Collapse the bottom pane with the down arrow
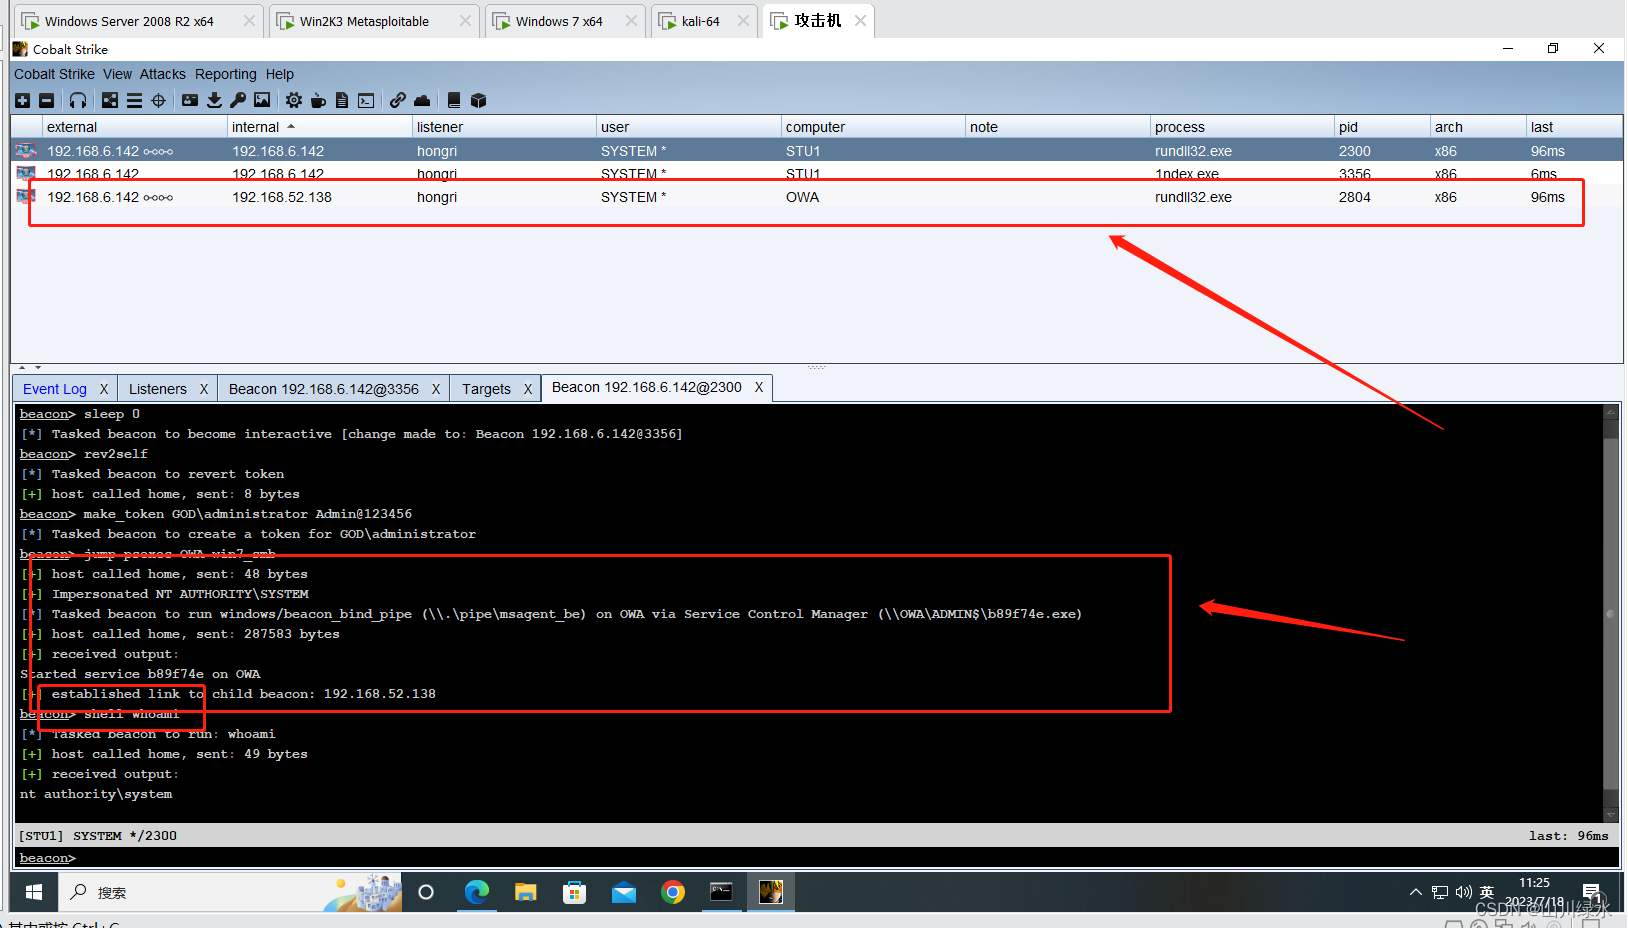The height and width of the screenshot is (928, 1628). [38, 368]
